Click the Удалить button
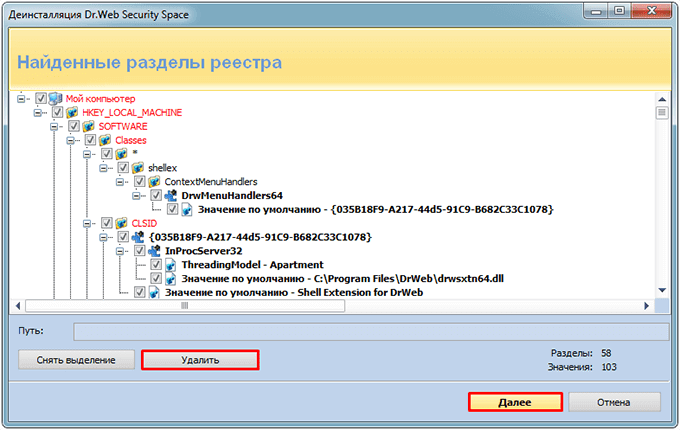The height and width of the screenshot is (430, 680). 200,360
